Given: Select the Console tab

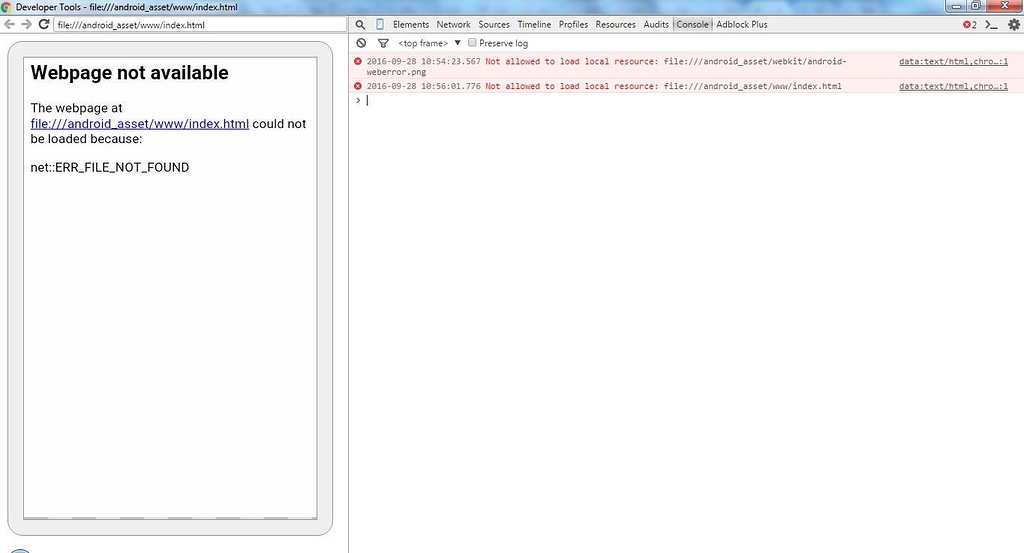Looking at the screenshot, I should (x=692, y=24).
